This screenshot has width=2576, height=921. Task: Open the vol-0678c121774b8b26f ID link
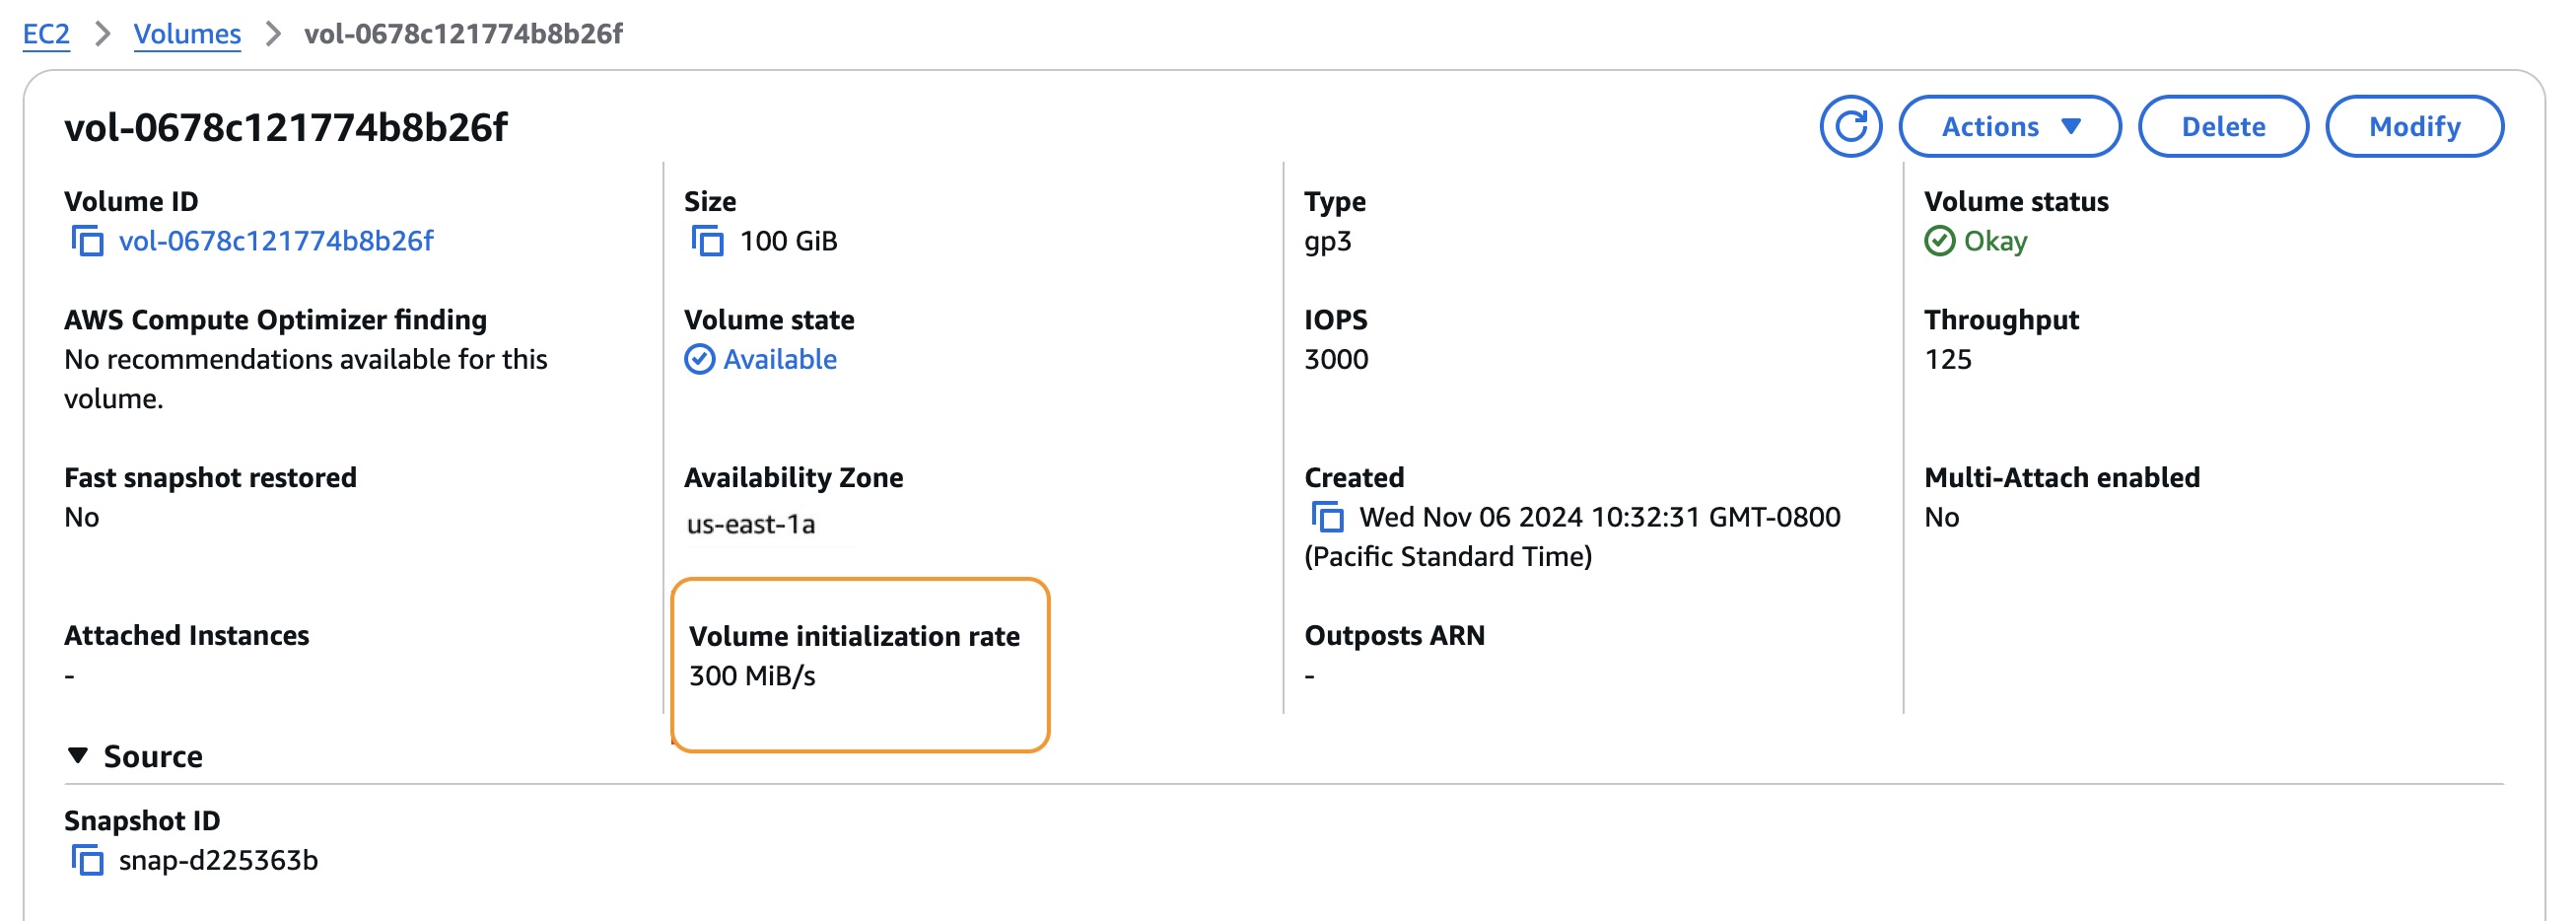point(276,241)
